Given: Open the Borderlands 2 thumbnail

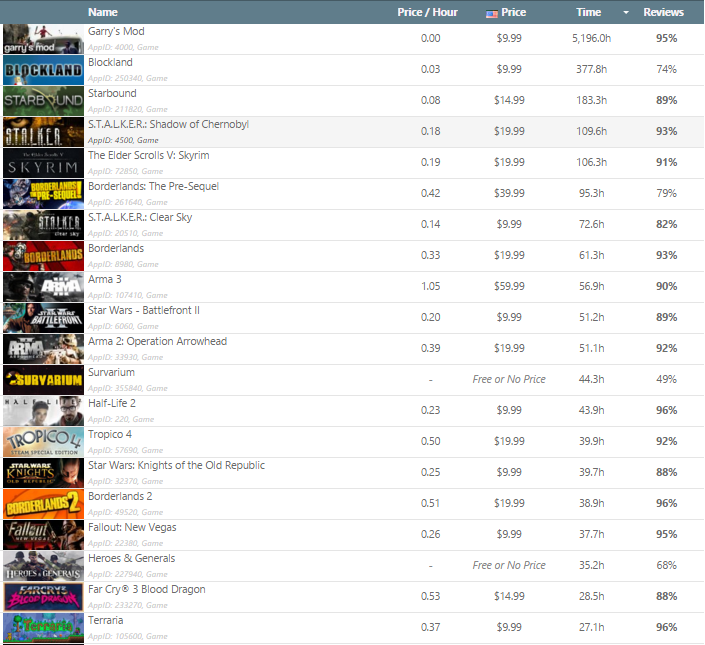Looking at the screenshot, I should [x=43, y=504].
